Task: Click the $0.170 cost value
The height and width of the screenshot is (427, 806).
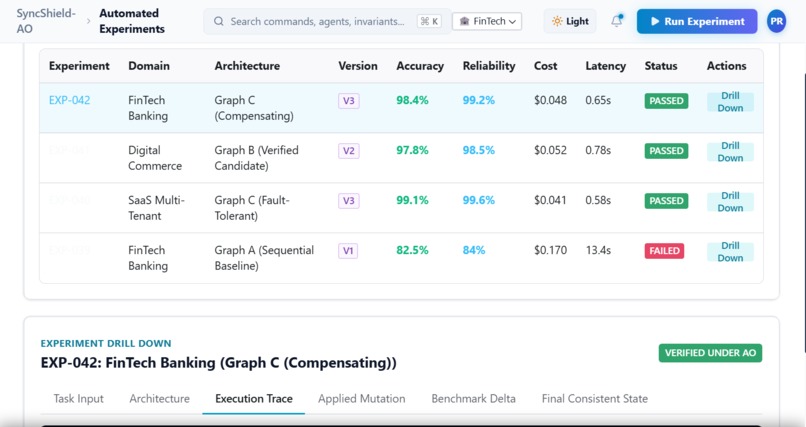Action: click(x=551, y=250)
